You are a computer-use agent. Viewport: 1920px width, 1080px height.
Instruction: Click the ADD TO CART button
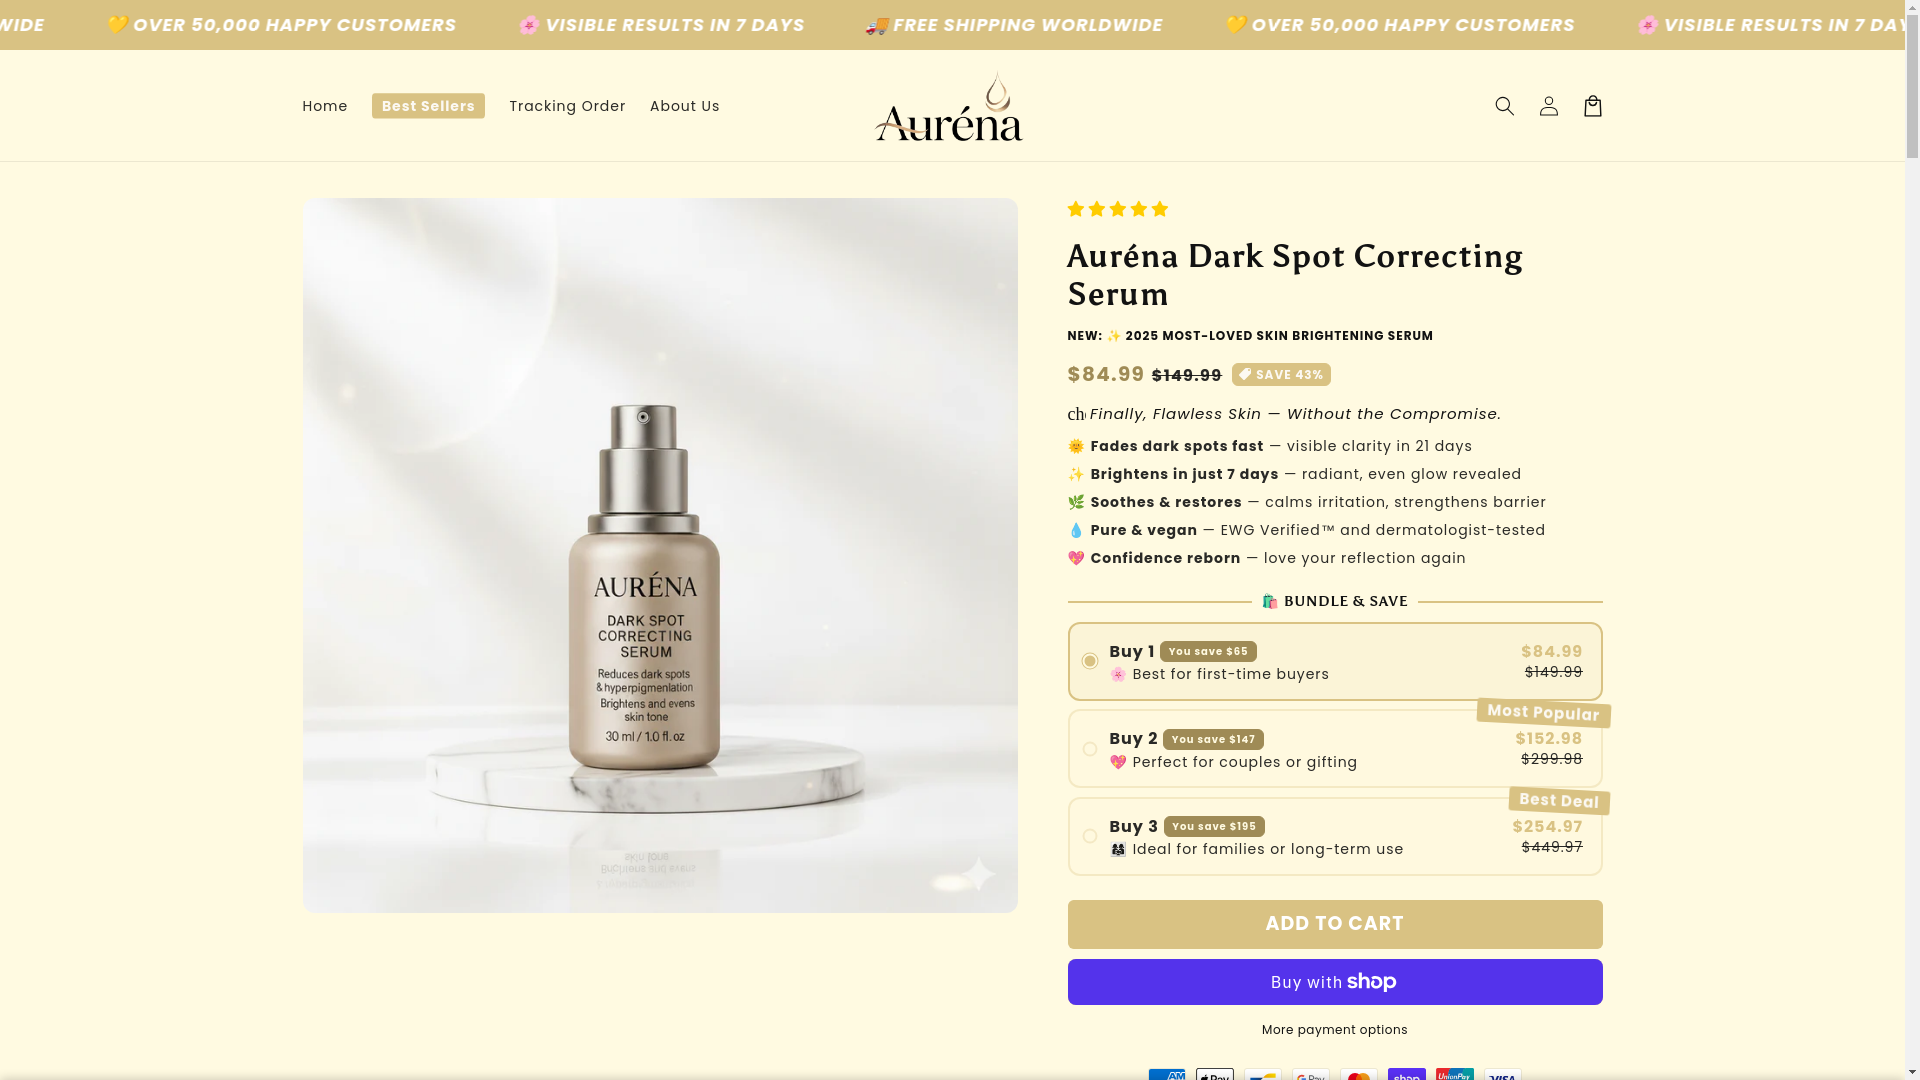[1334, 924]
